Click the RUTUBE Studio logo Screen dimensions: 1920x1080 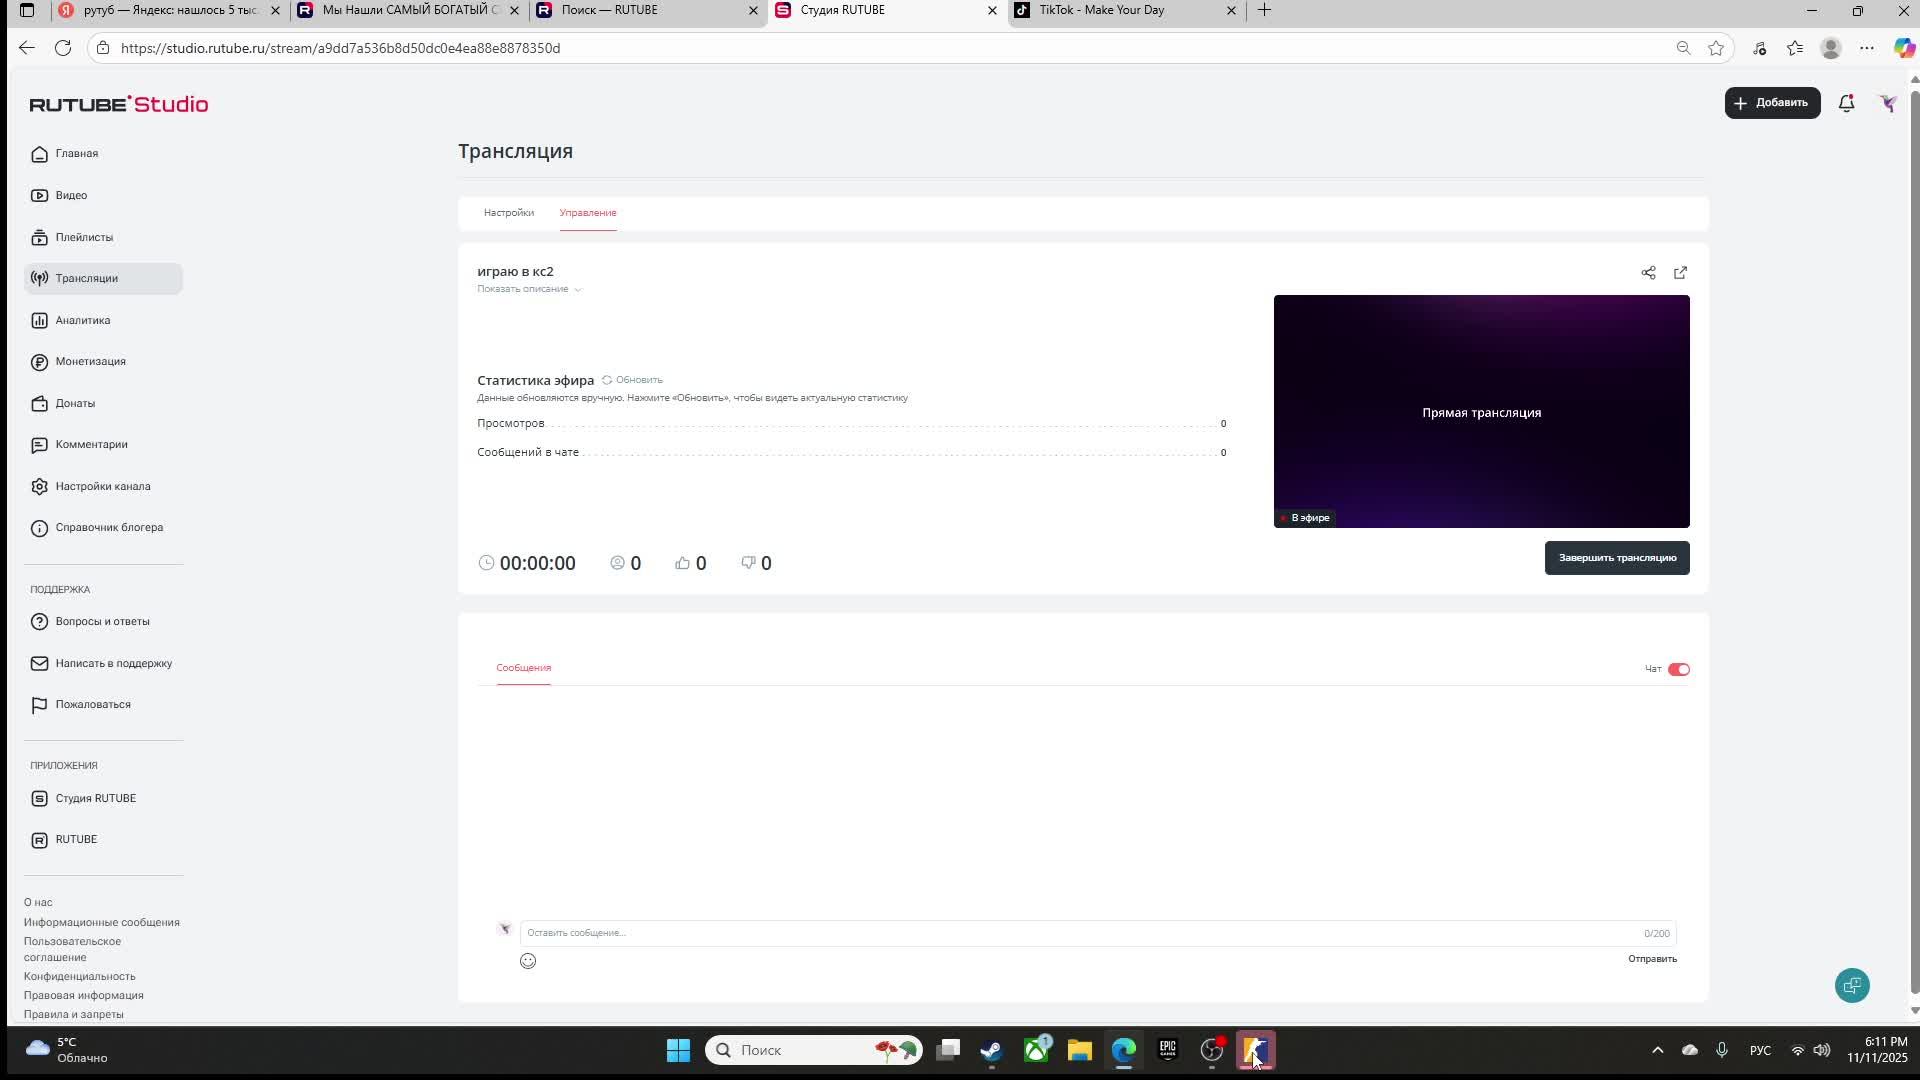(x=119, y=104)
